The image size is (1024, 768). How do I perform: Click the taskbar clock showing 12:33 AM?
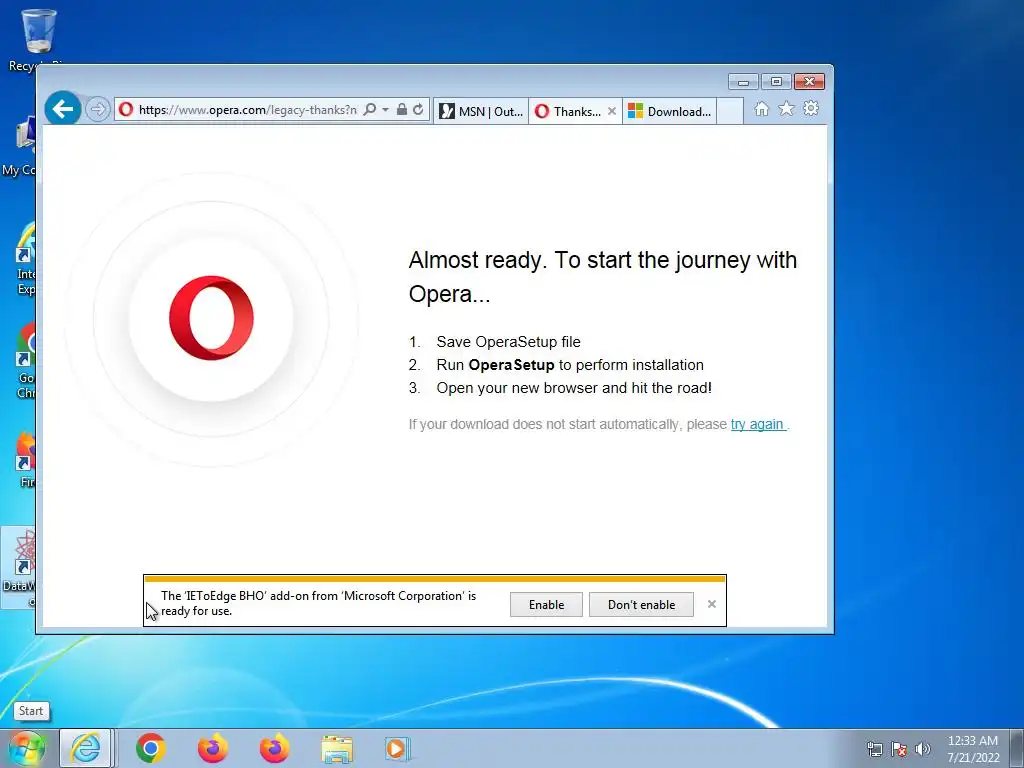[x=972, y=749]
